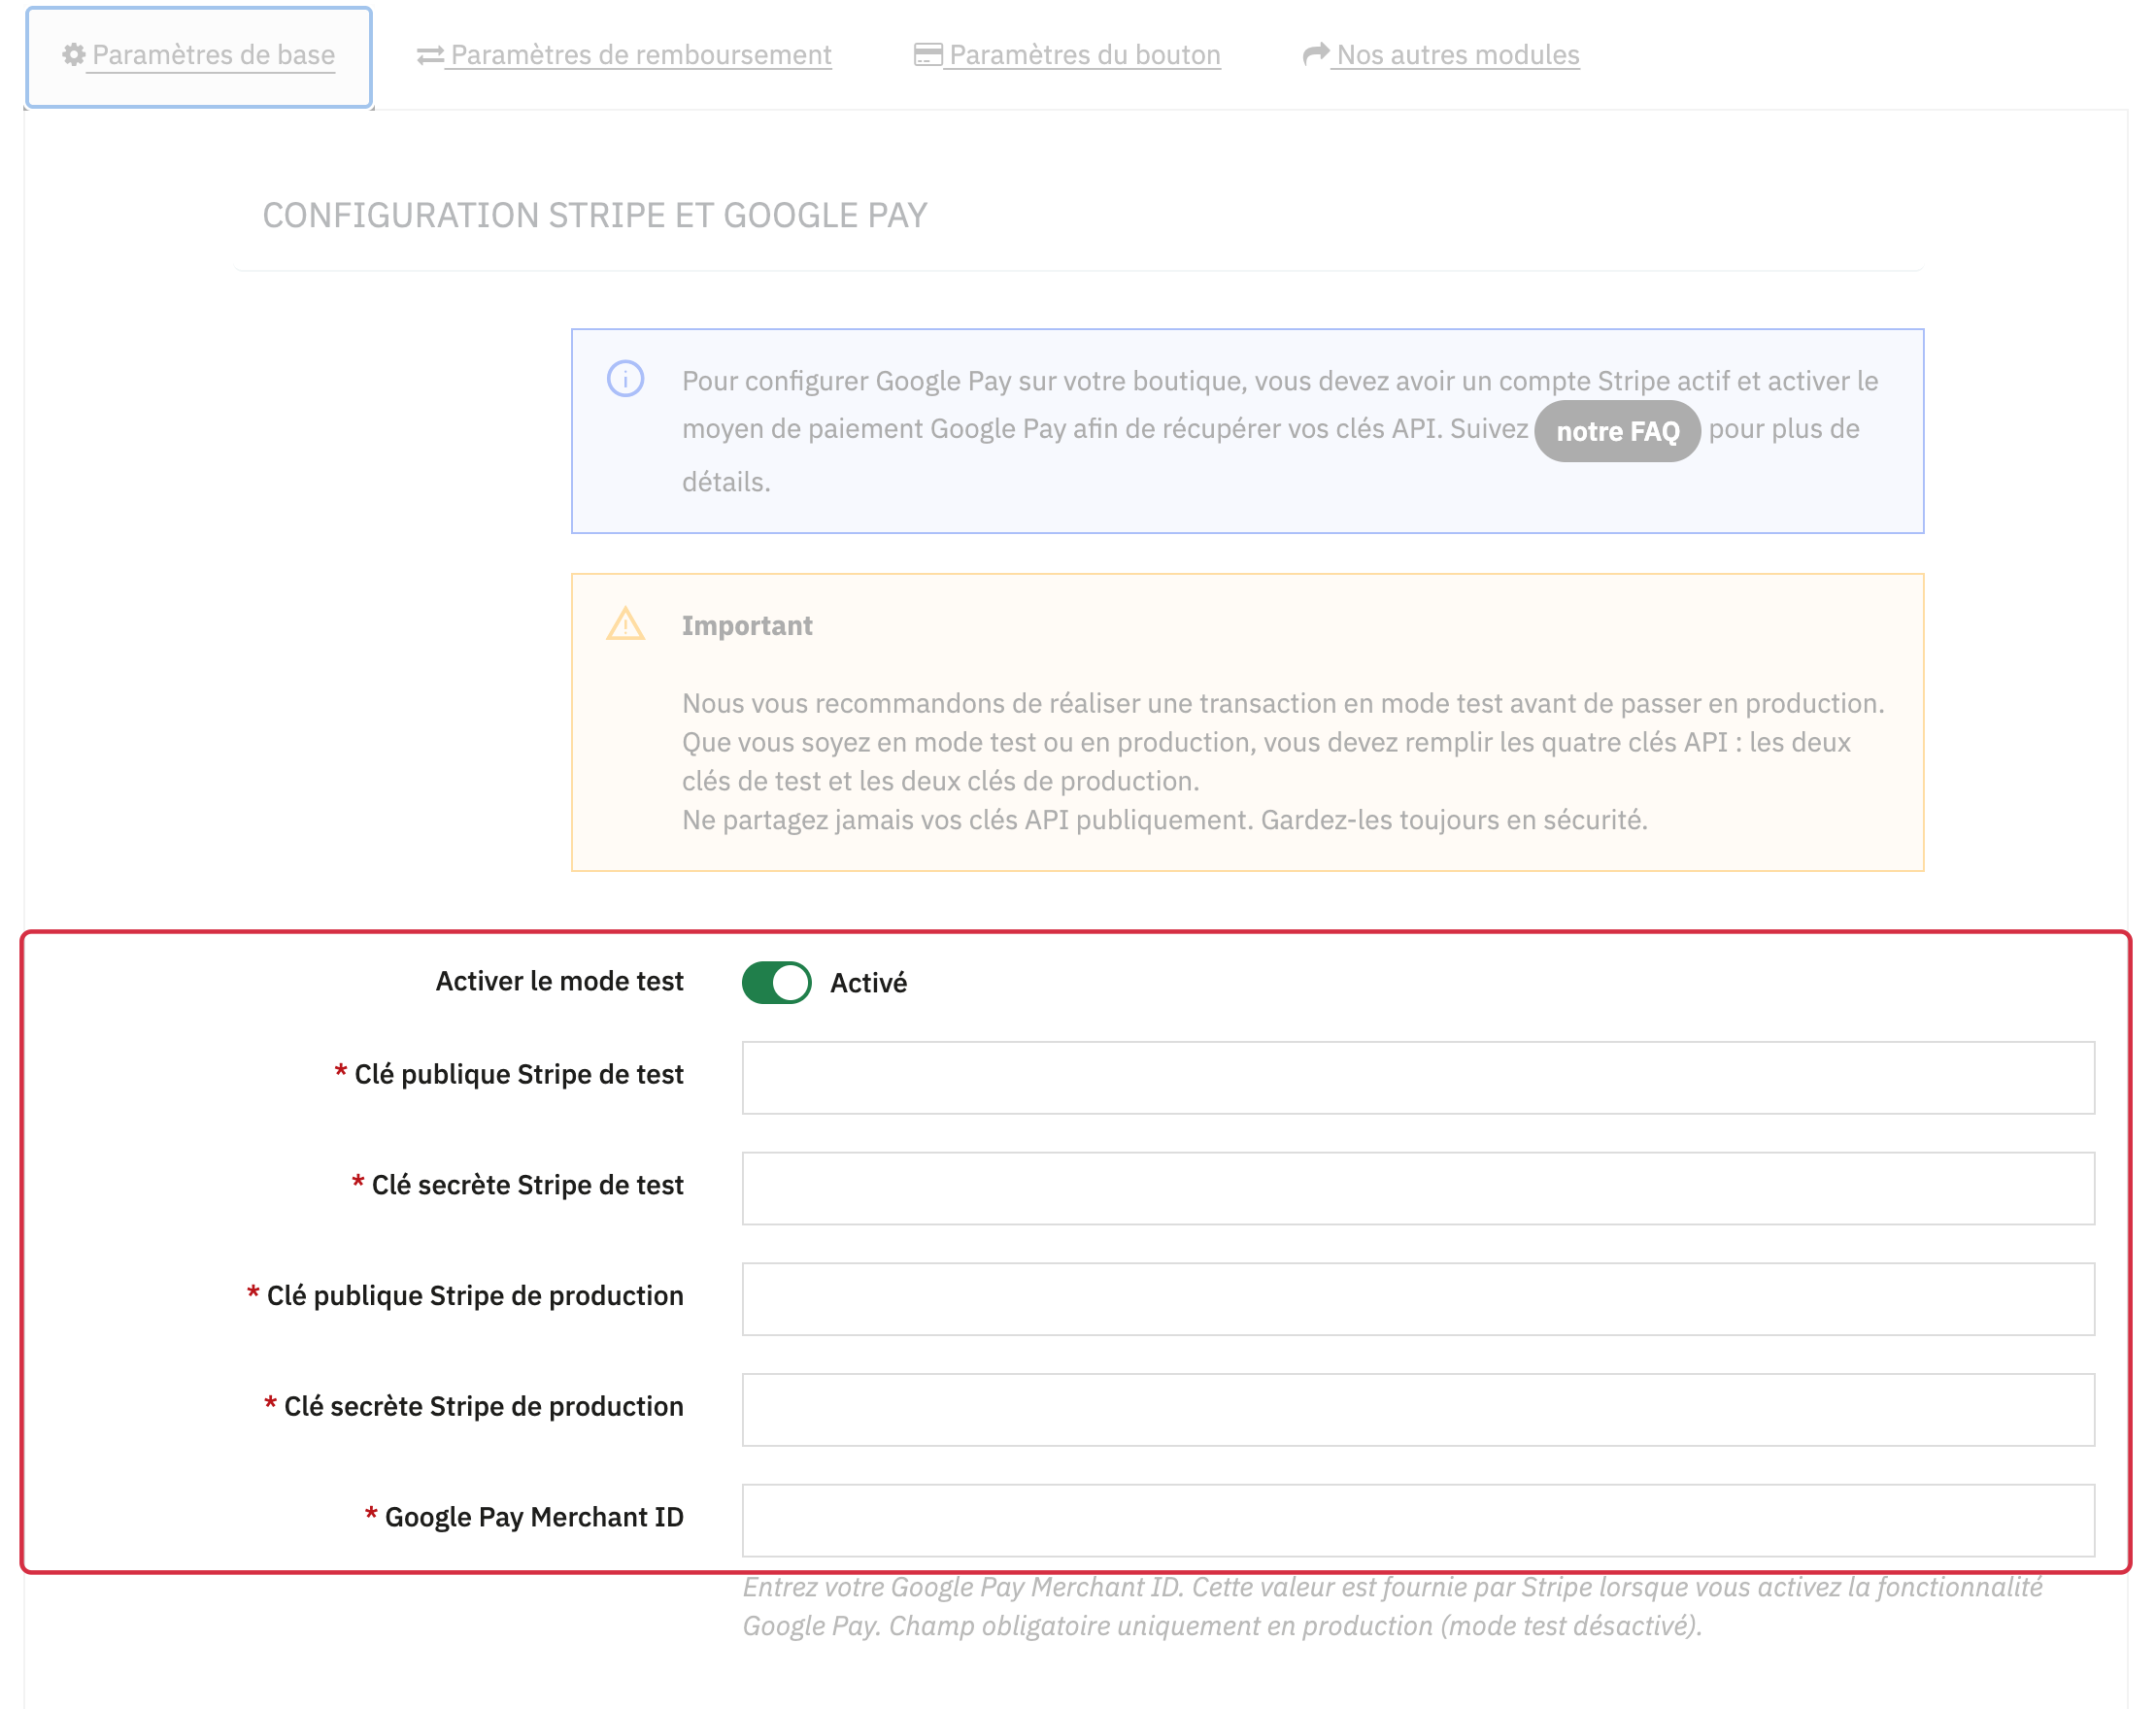Open the notre FAQ link
This screenshot has width=2156, height=1709.
pyautogui.click(x=1617, y=431)
